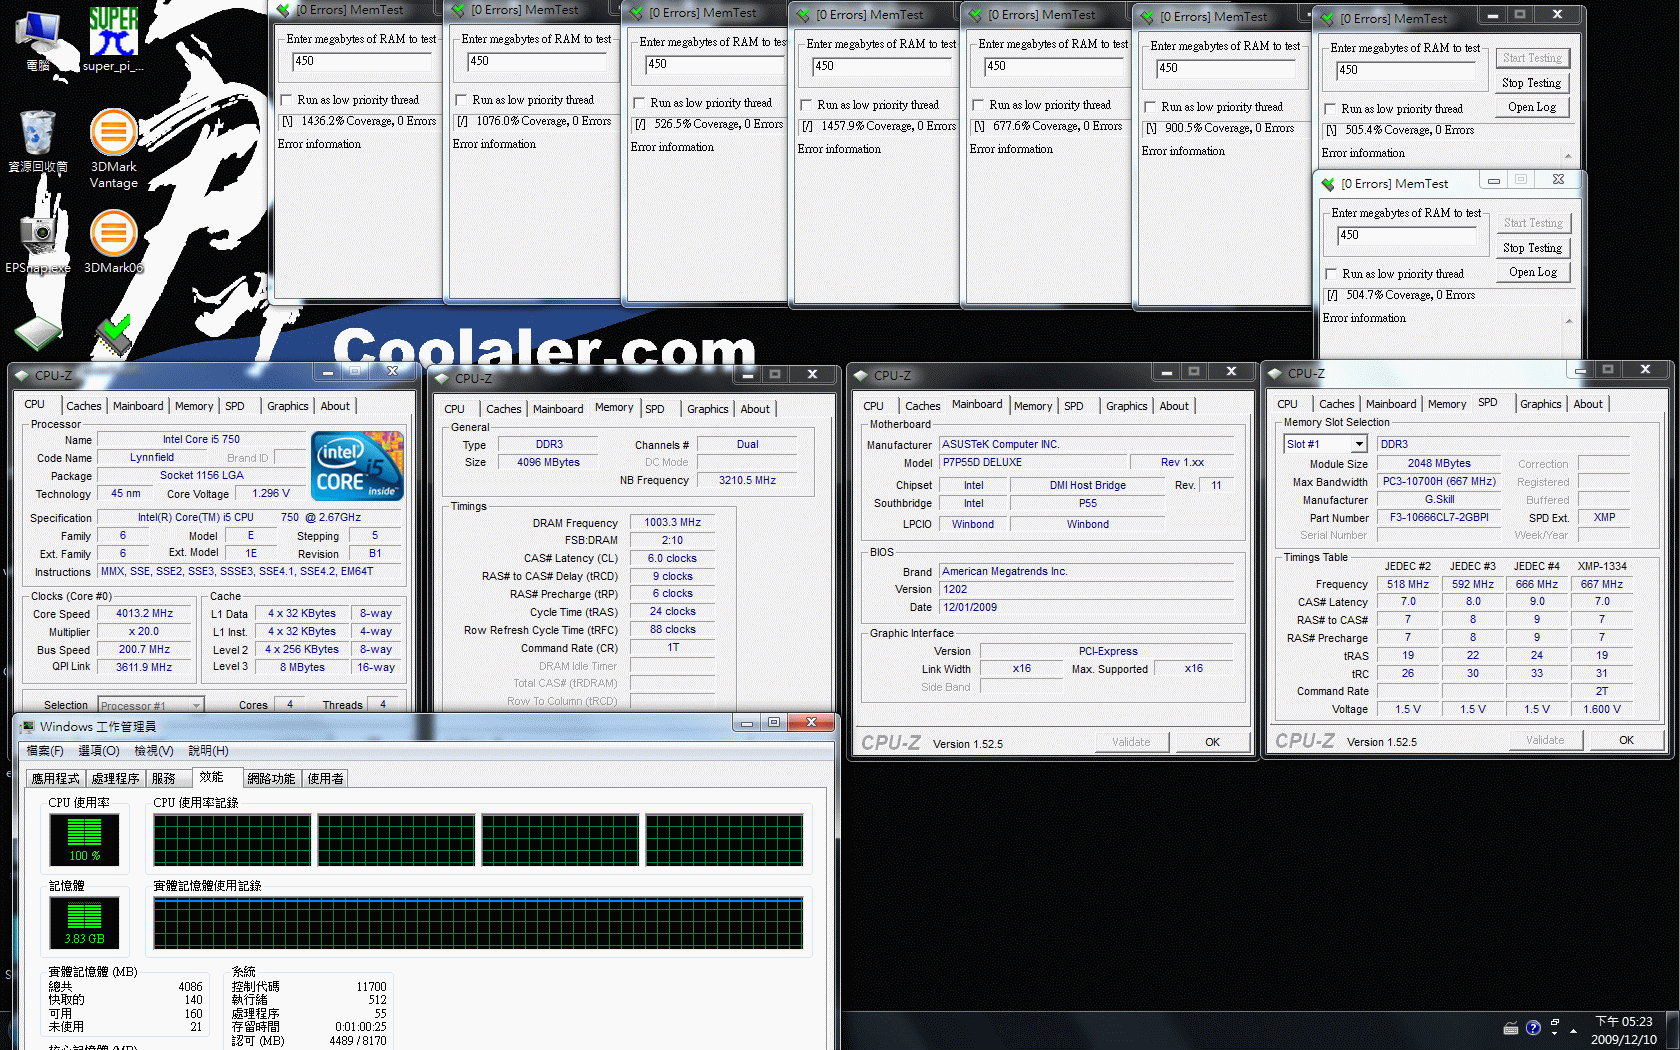Enable low priority thread in 900.5% coverage MemTest

pyautogui.click(x=1151, y=107)
